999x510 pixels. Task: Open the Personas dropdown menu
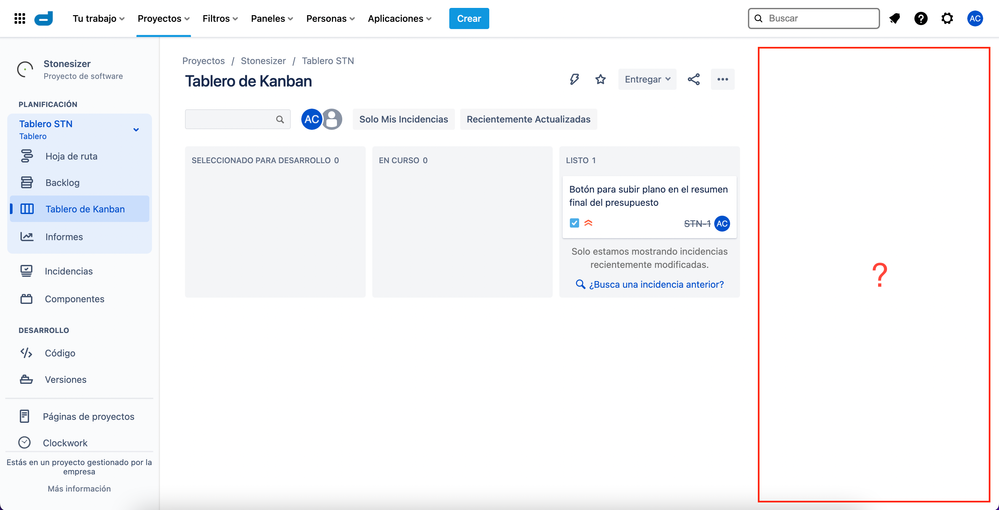331,18
